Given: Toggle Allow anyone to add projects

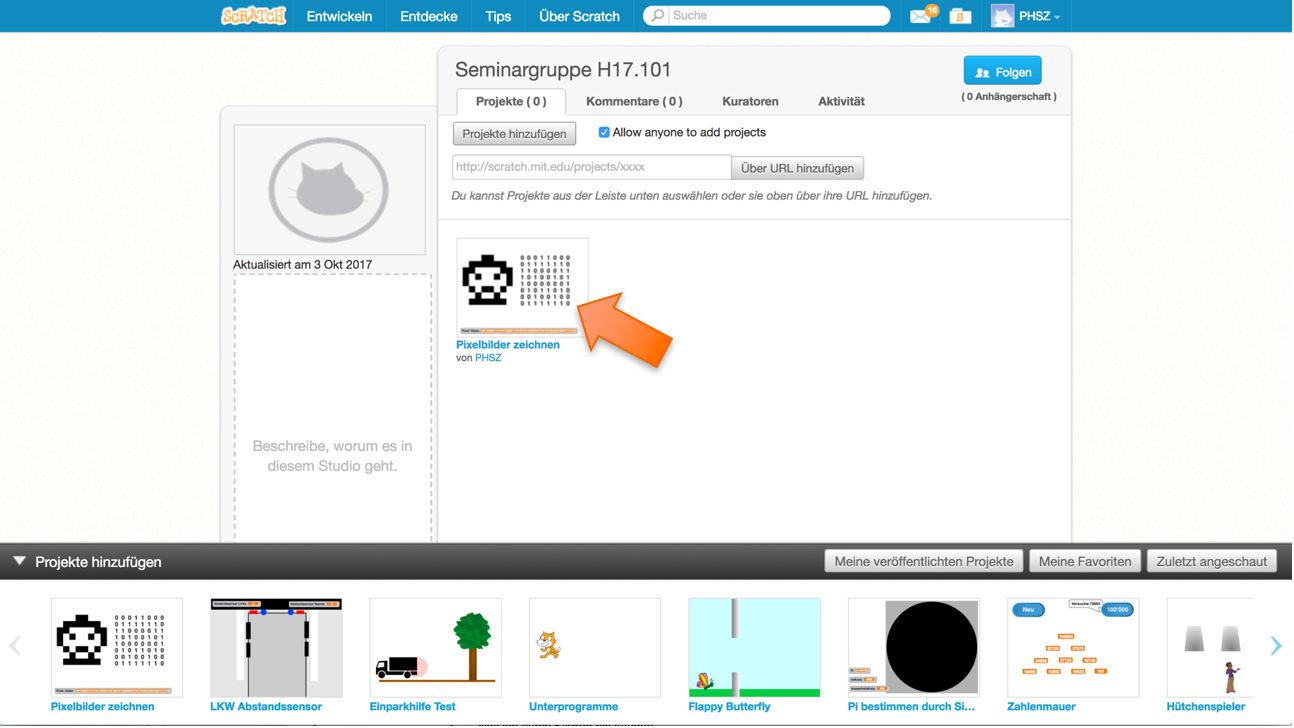Looking at the screenshot, I should [604, 133].
